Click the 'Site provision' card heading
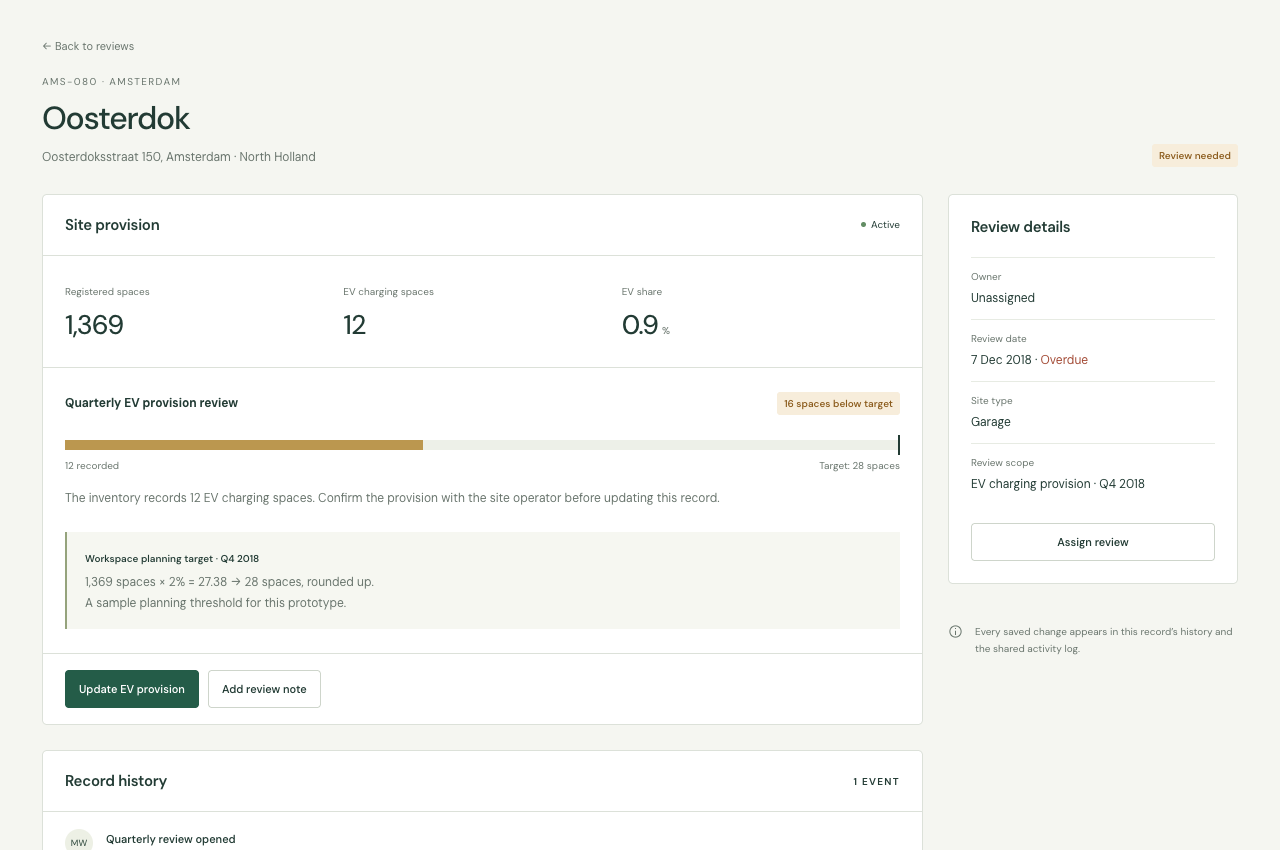The height and width of the screenshot is (850, 1280). click(112, 225)
